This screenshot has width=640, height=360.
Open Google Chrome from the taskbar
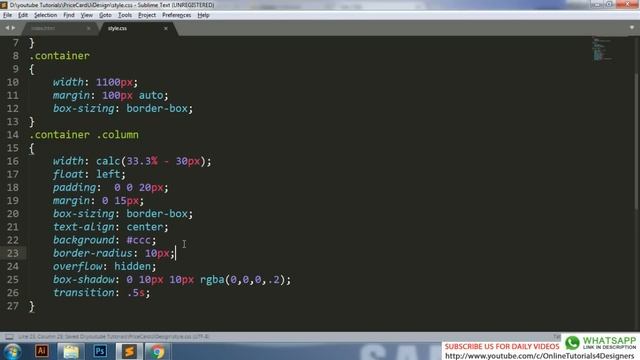click(x=158, y=351)
